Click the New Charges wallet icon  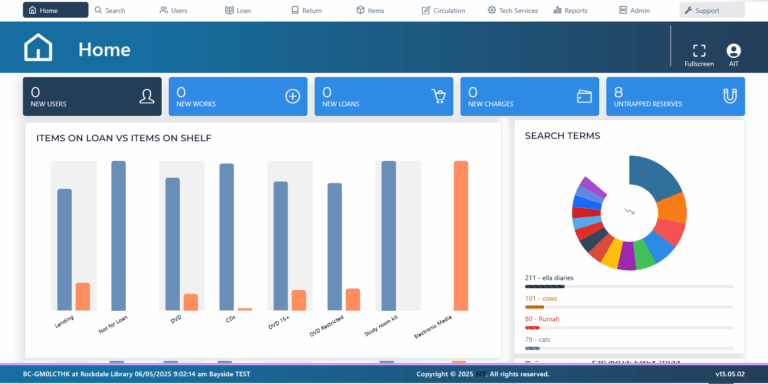584,96
